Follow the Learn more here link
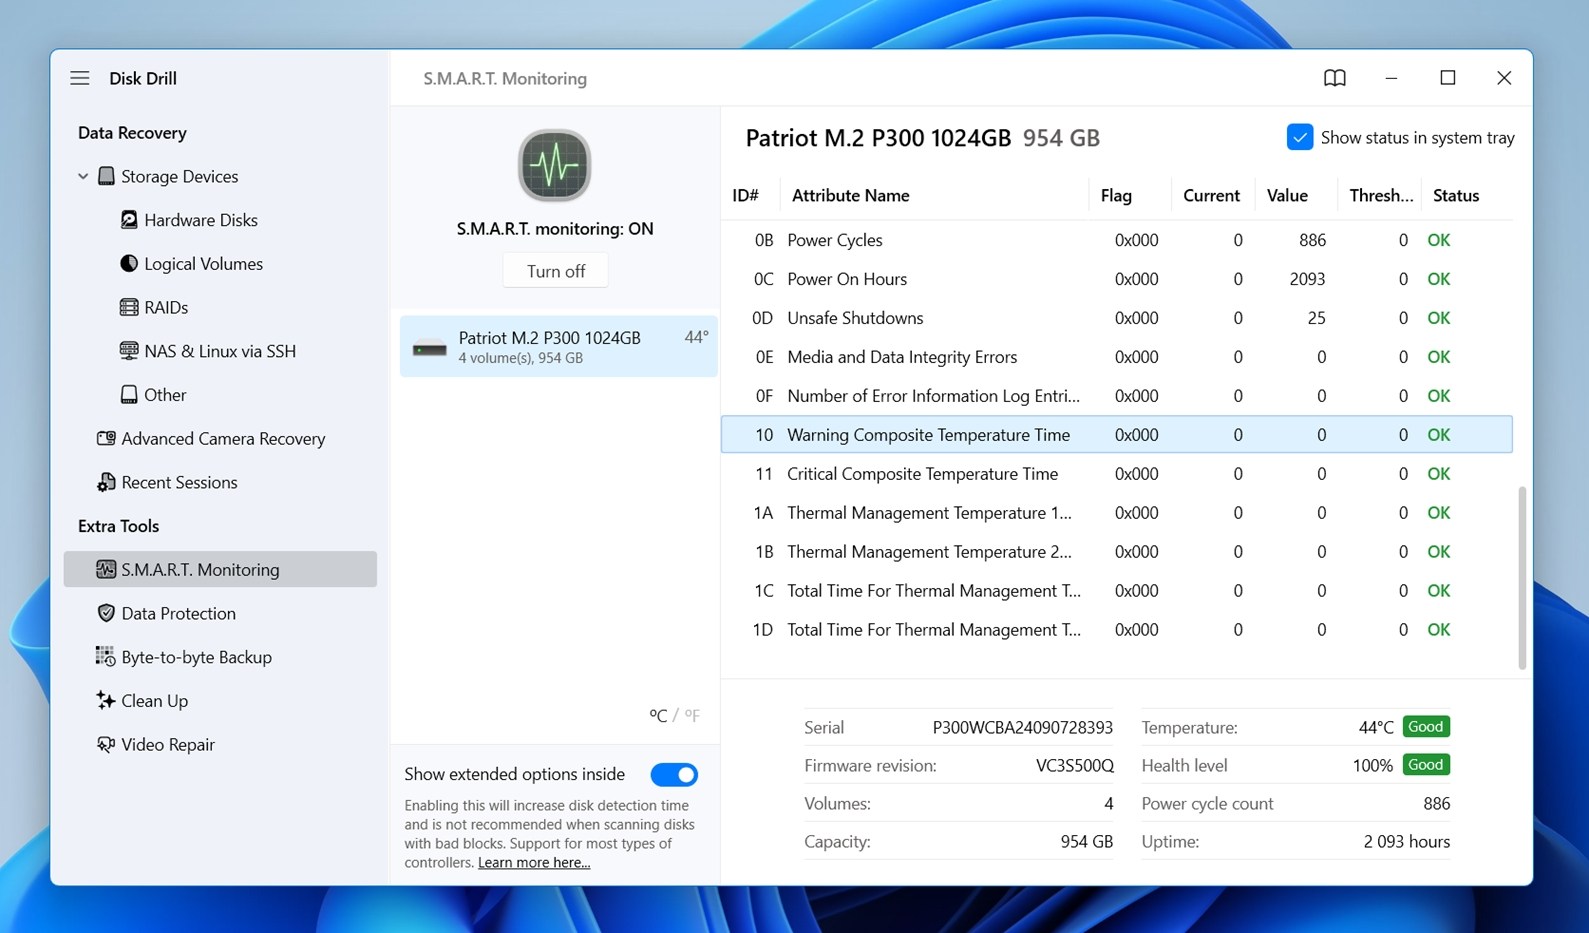Viewport: 1589px width, 933px height. pyautogui.click(x=534, y=863)
